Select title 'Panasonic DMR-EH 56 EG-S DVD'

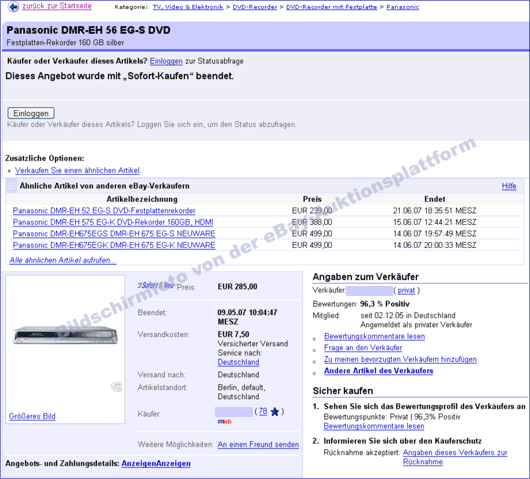click(x=88, y=30)
